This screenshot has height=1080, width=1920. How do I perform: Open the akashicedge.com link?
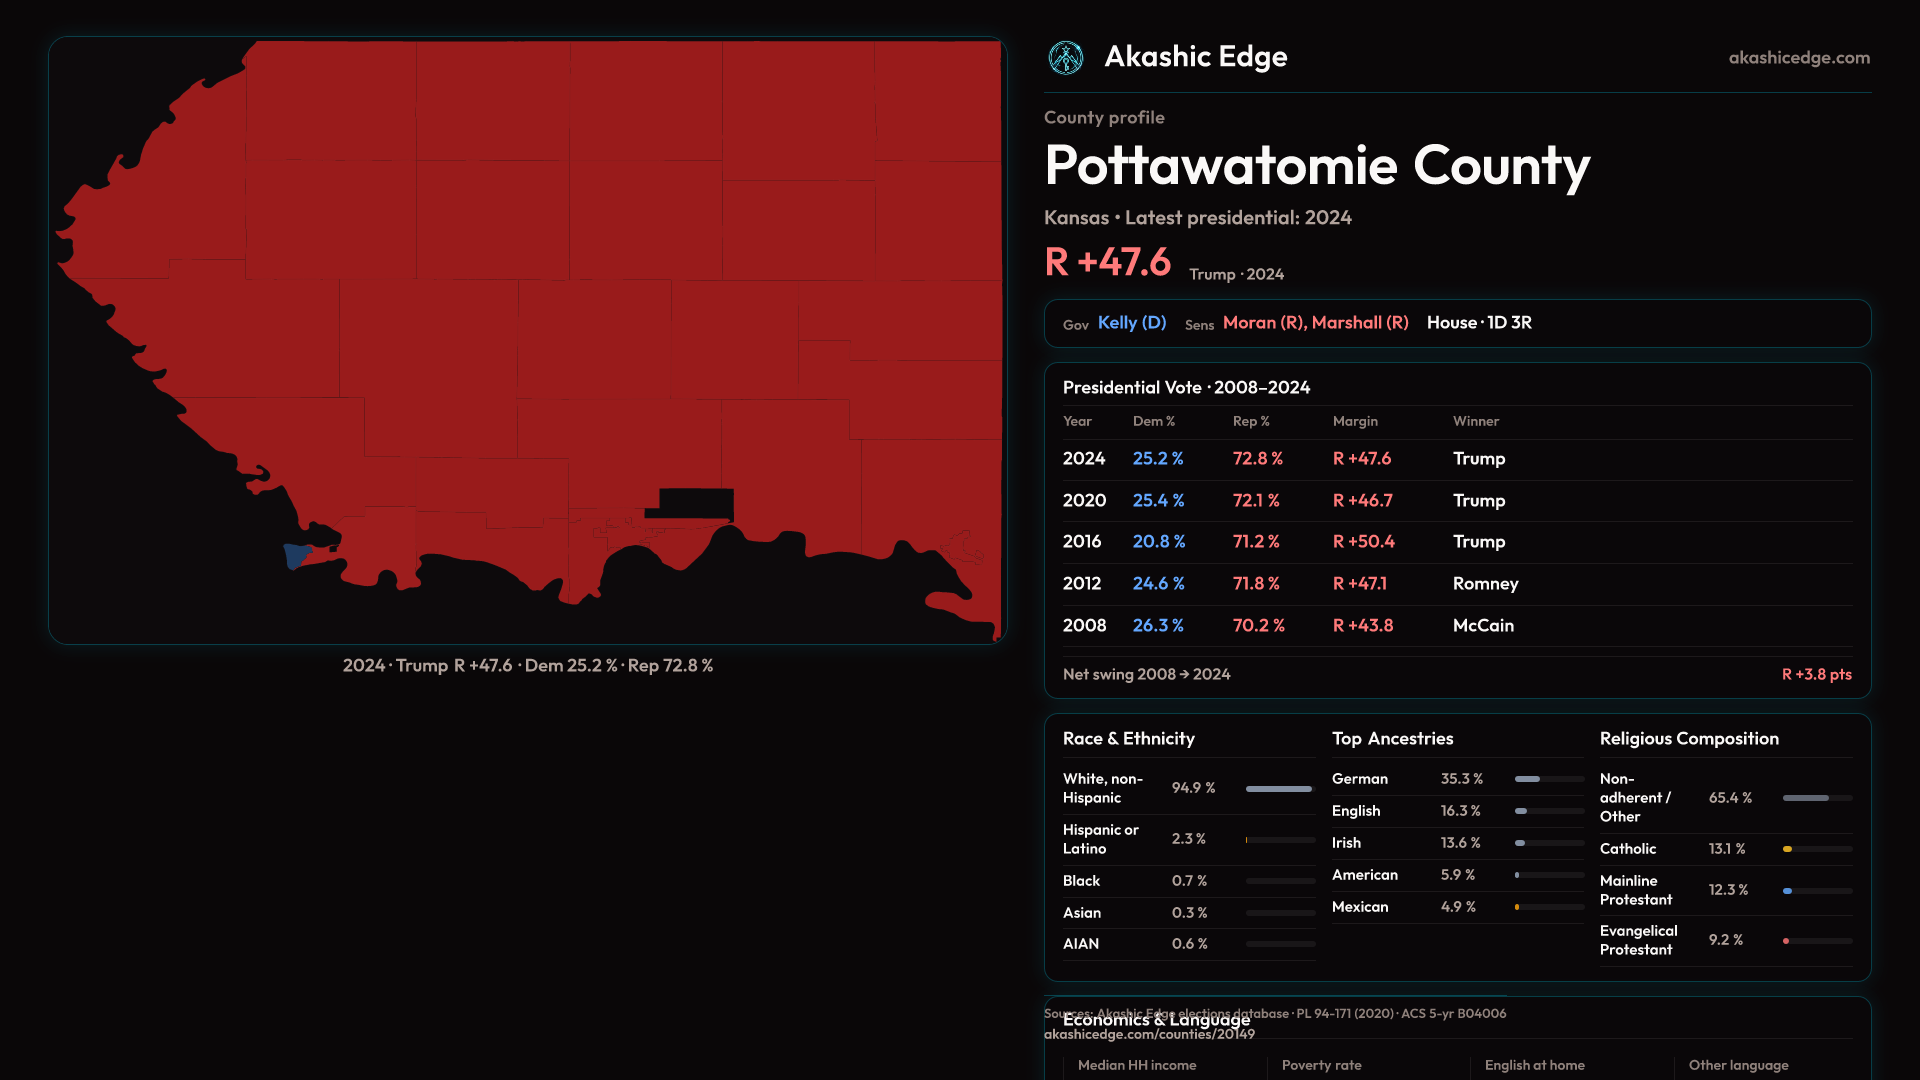pyautogui.click(x=1798, y=58)
